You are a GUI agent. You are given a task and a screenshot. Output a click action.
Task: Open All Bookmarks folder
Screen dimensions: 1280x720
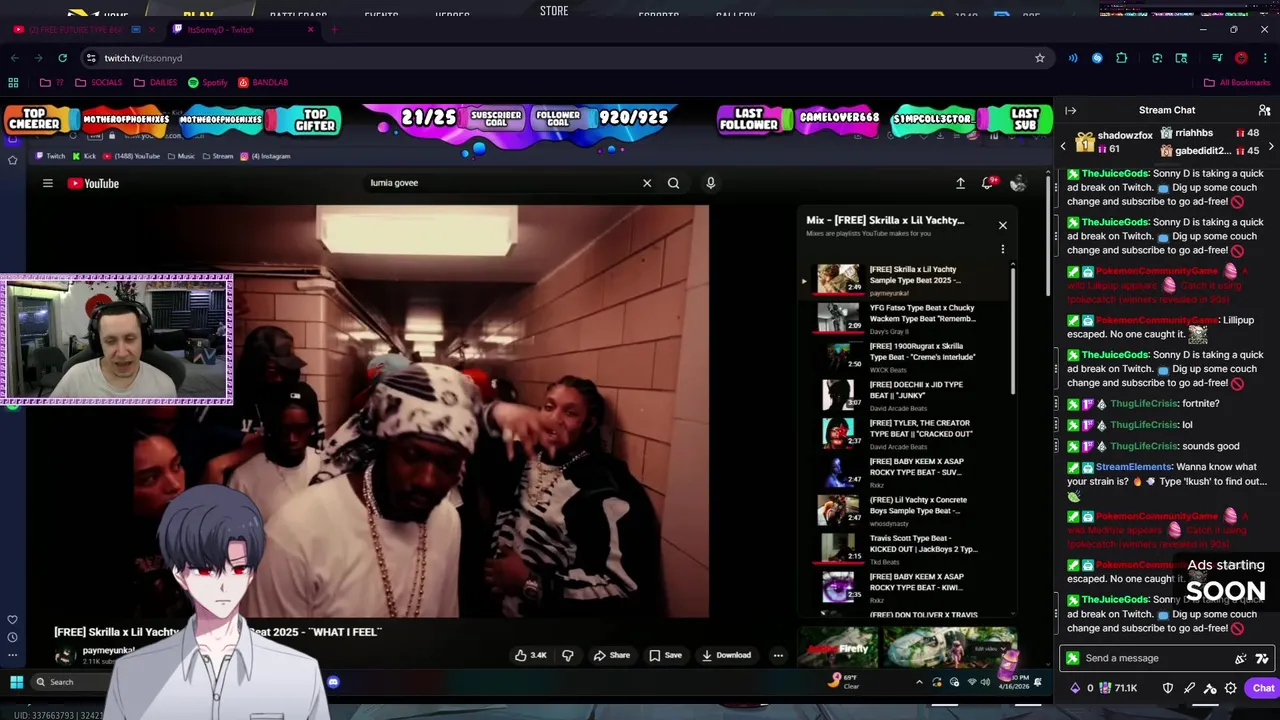1237,83
